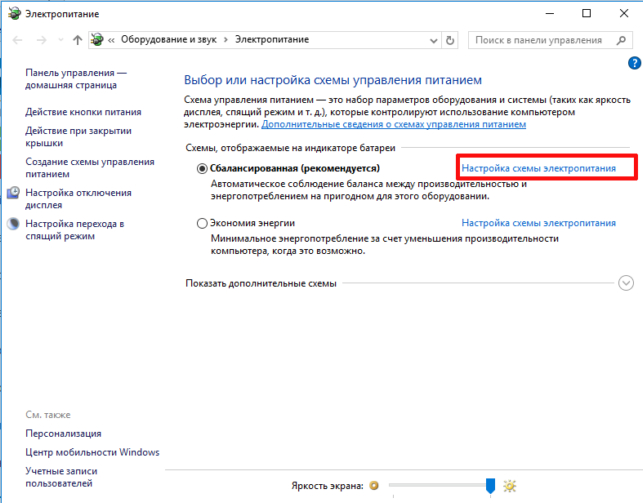The width and height of the screenshot is (643, 503).
Task: Open recent locations dropdown arrow
Action: (61, 40)
